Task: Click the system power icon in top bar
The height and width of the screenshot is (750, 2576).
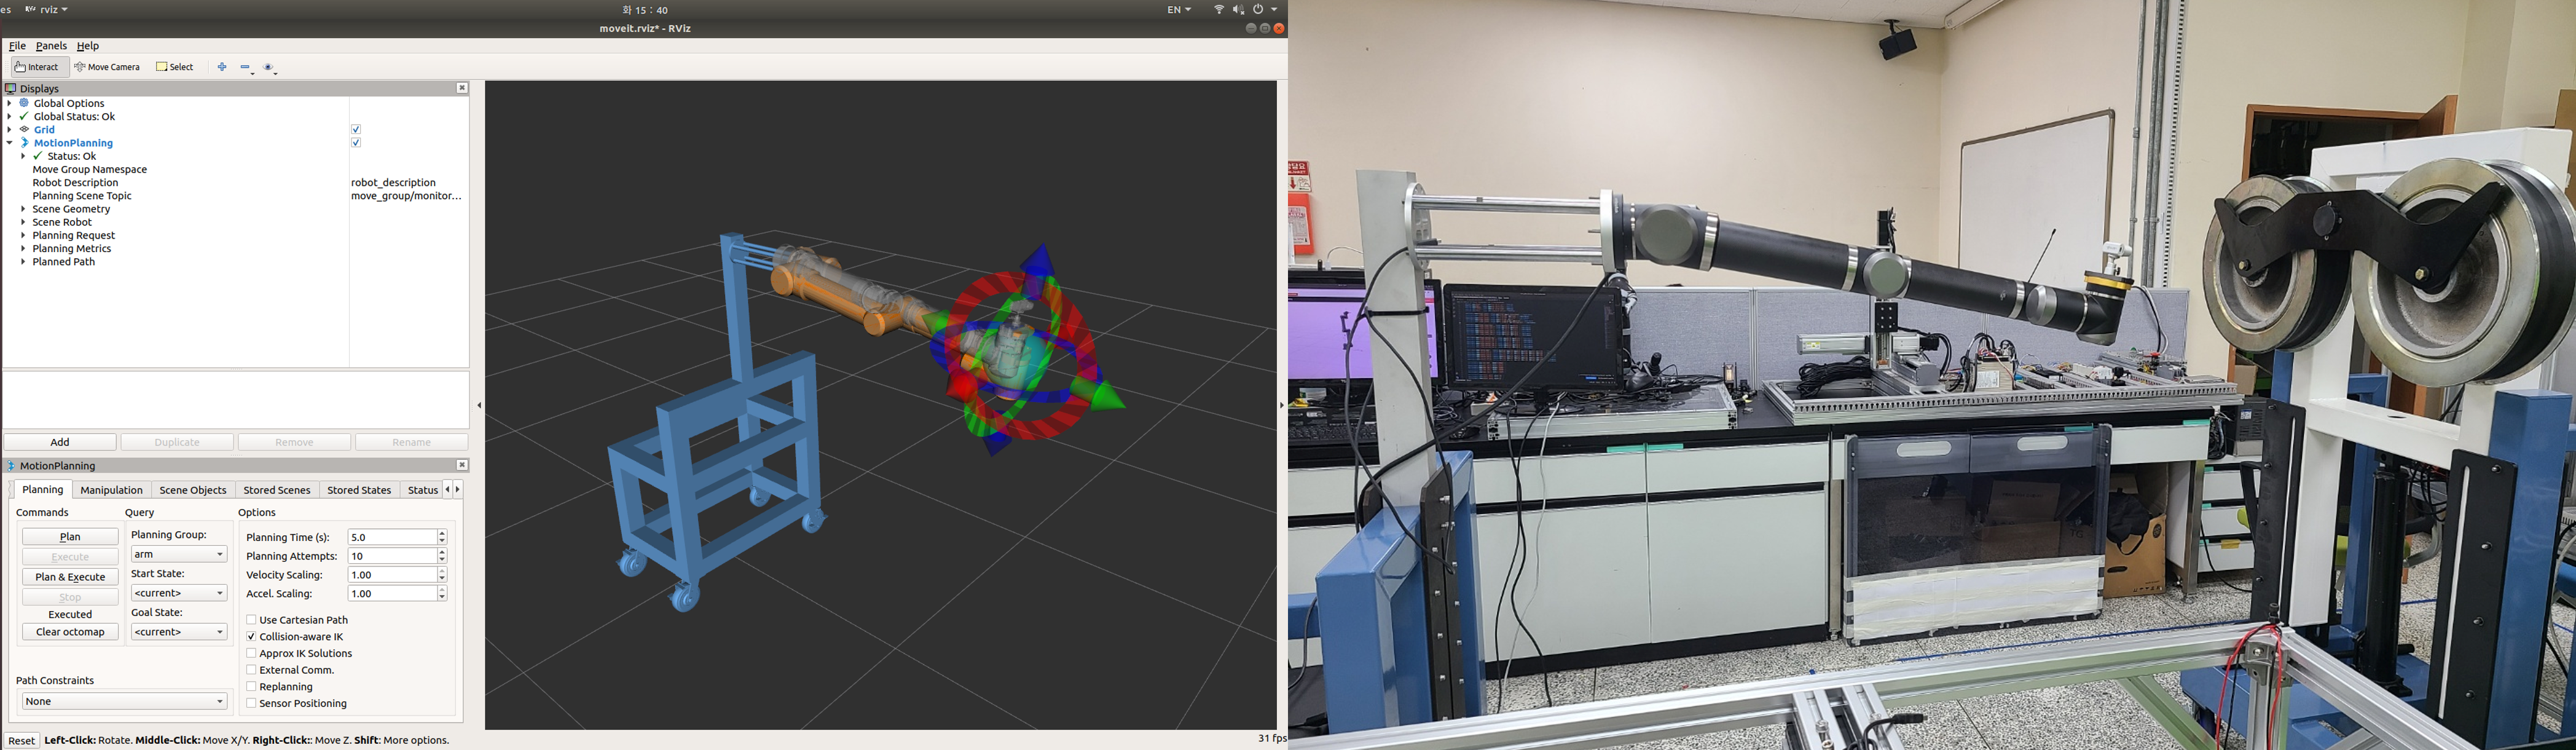Action: point(1258,9)
